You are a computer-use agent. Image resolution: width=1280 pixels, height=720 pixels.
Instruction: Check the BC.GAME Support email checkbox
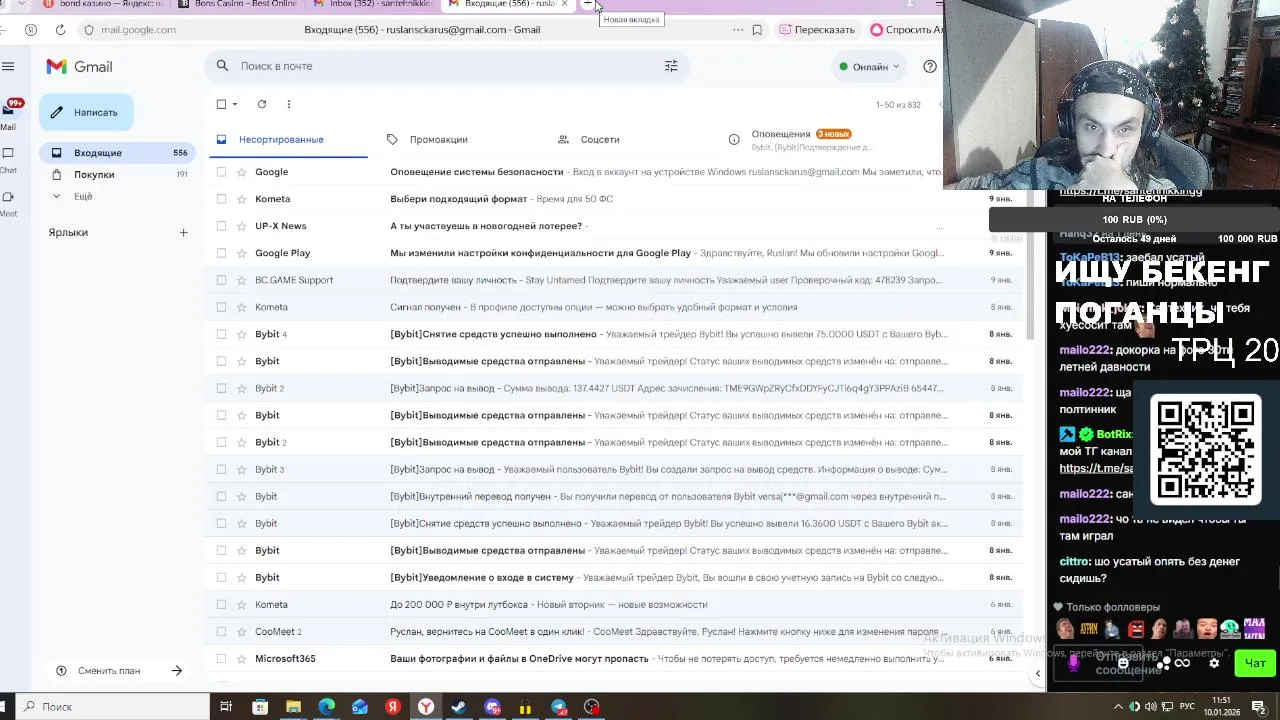[x=221, y=280]
